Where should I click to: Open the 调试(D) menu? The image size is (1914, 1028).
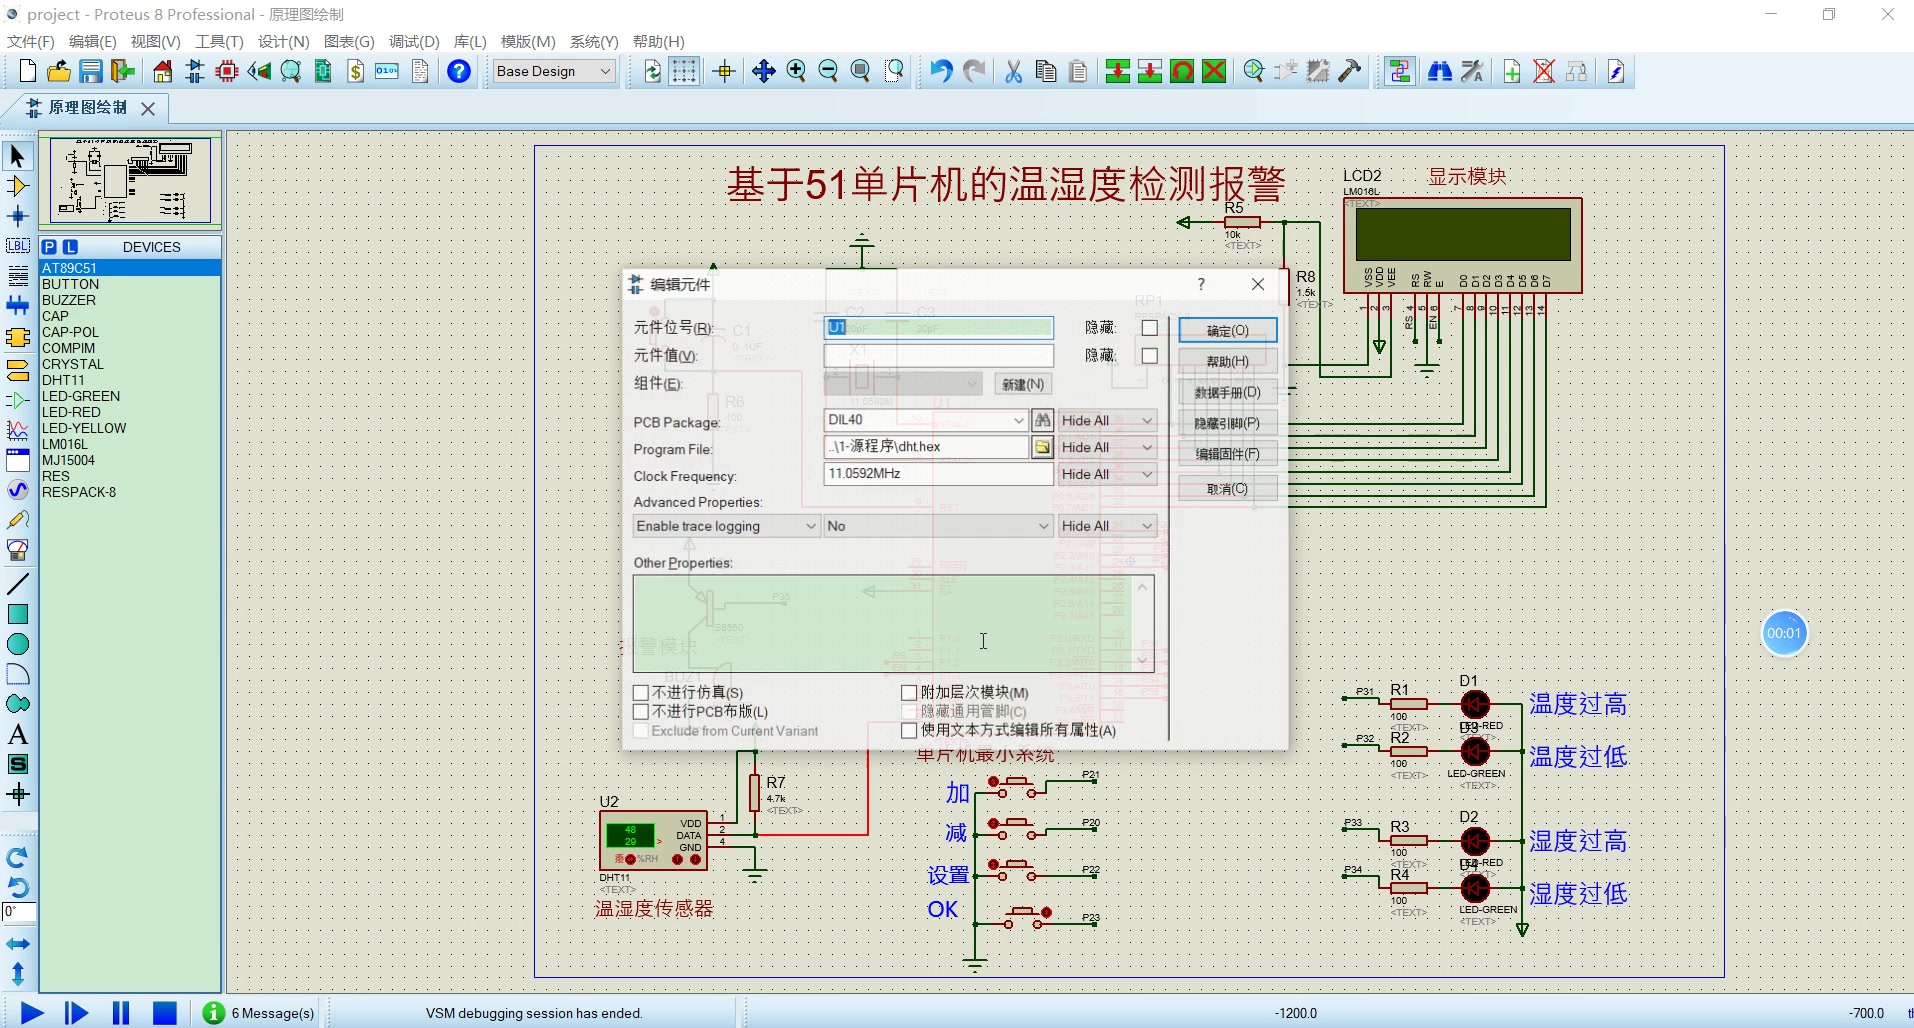(414, 41)
